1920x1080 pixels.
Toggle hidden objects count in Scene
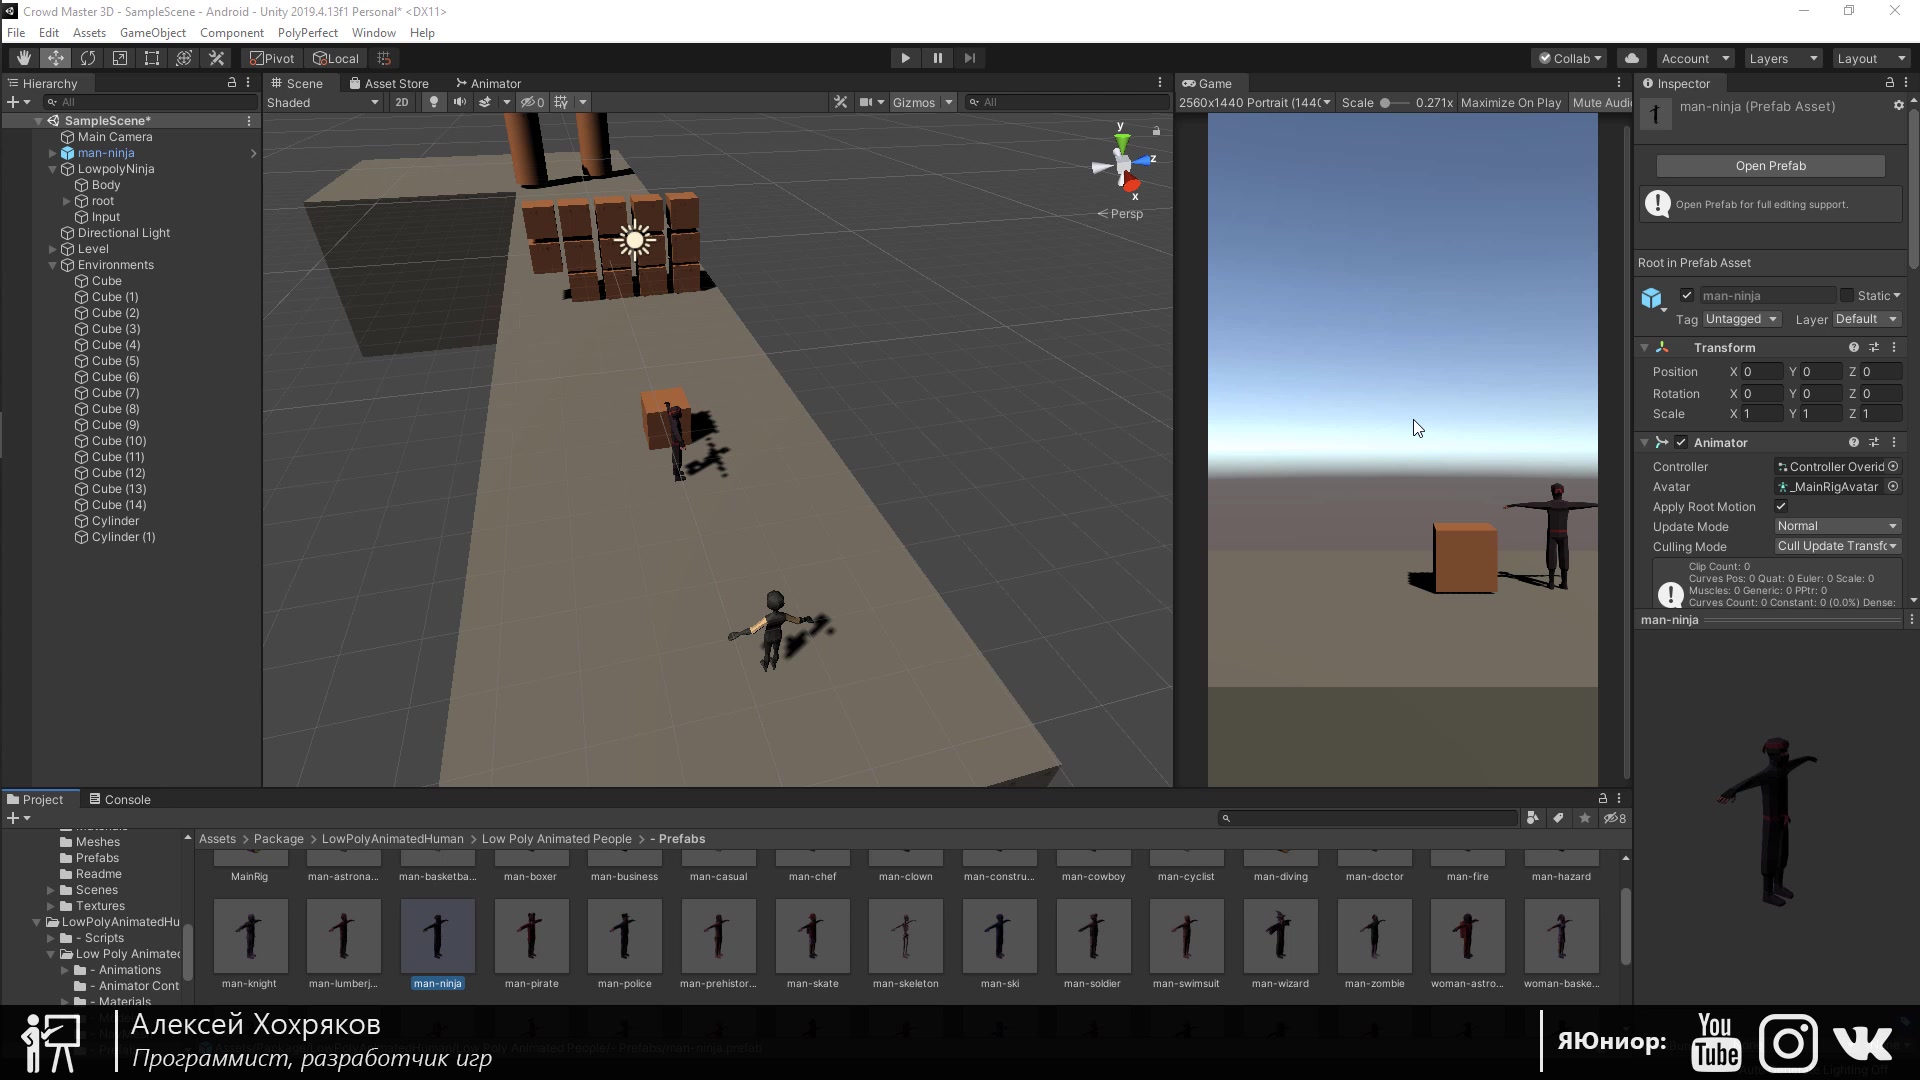(x=533, y=102)
